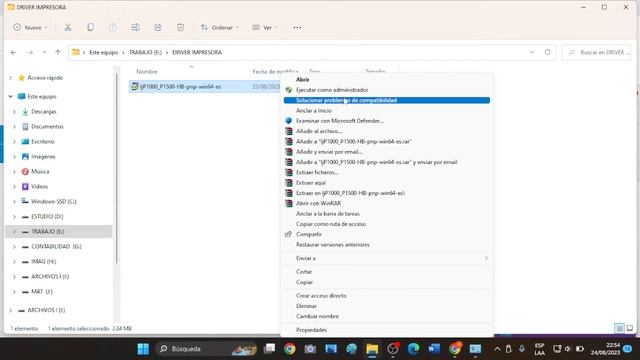Open the three-dot more options menu

coord(297,27)
